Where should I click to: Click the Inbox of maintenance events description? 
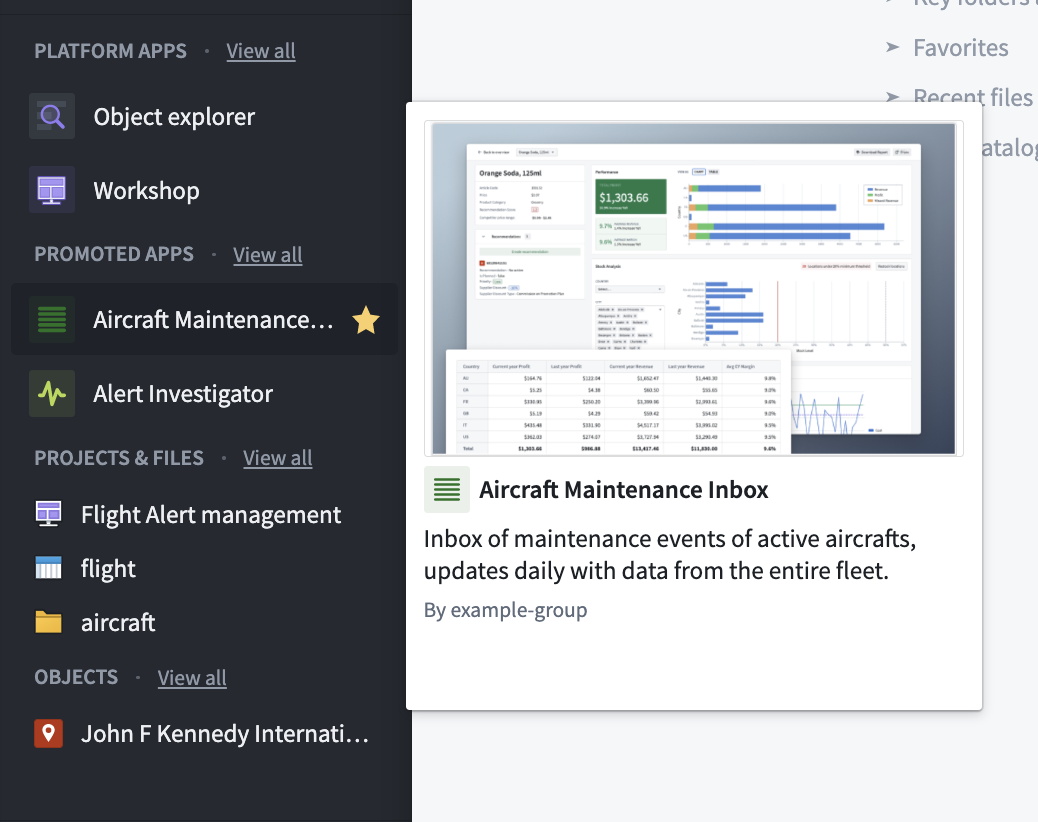tap(670, 555)
